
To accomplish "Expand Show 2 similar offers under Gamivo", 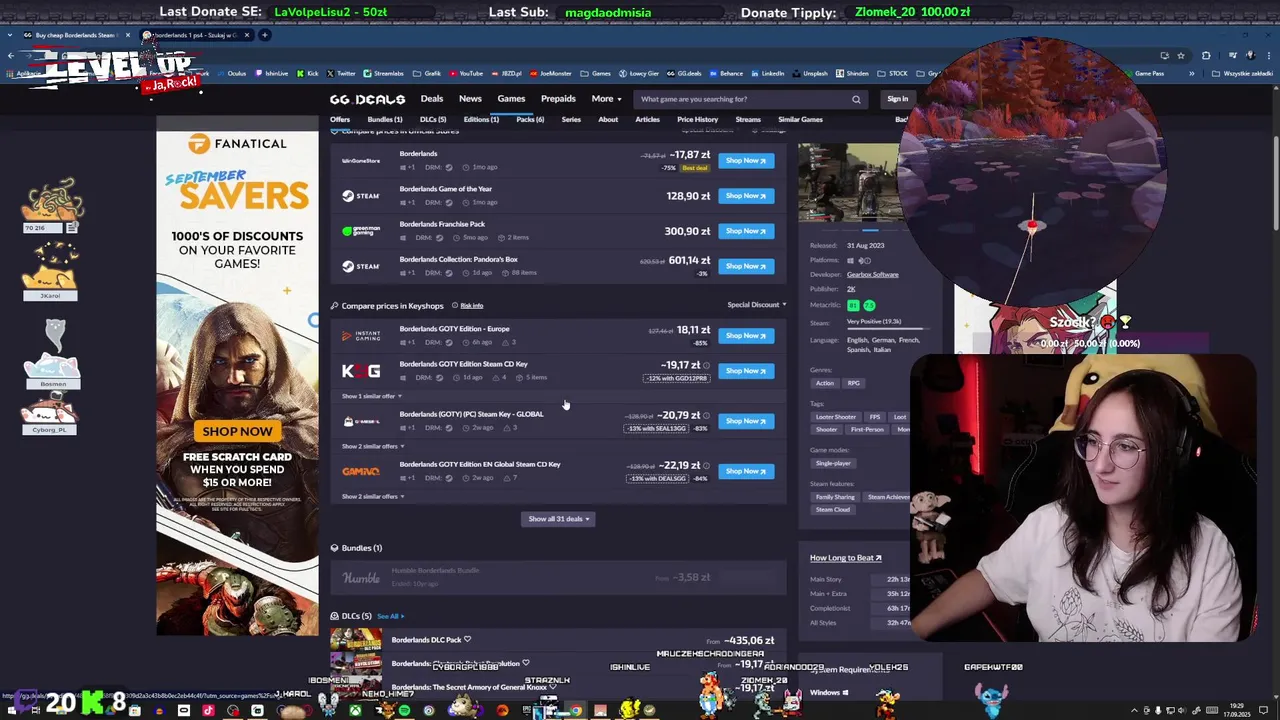I will point(372,496).
